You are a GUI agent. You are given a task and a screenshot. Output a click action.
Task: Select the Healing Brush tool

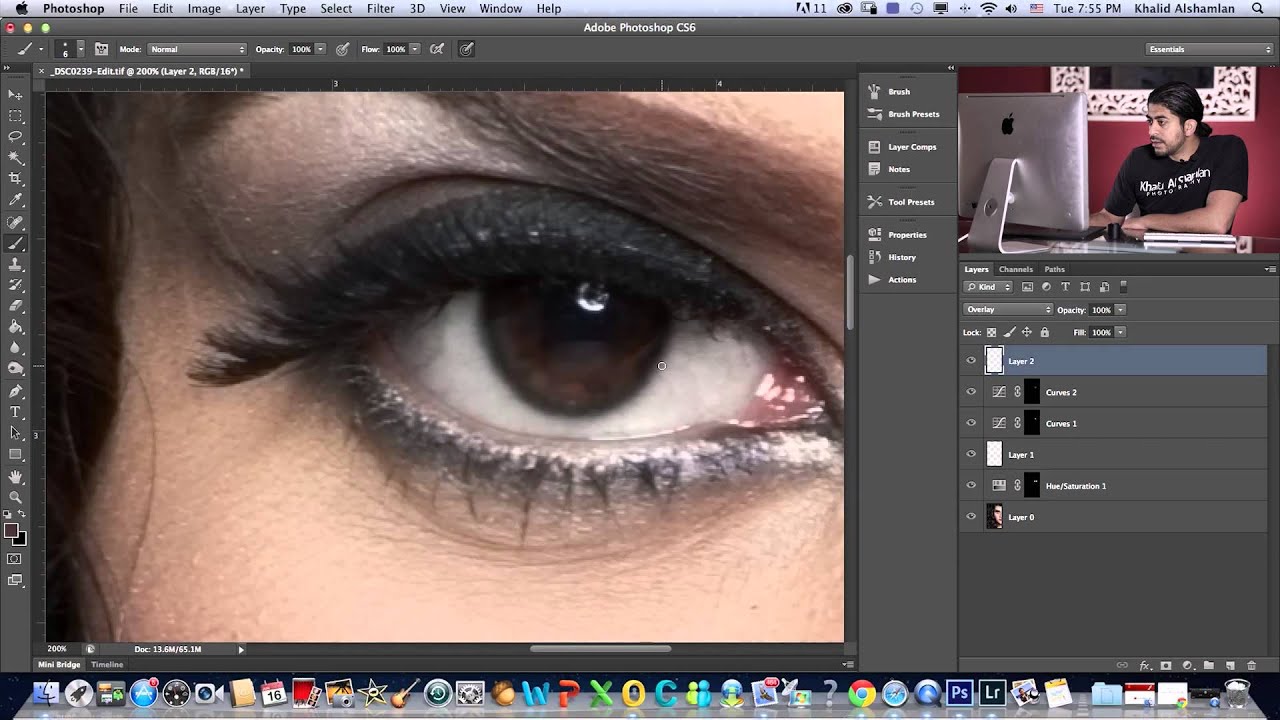coord(15,222)
